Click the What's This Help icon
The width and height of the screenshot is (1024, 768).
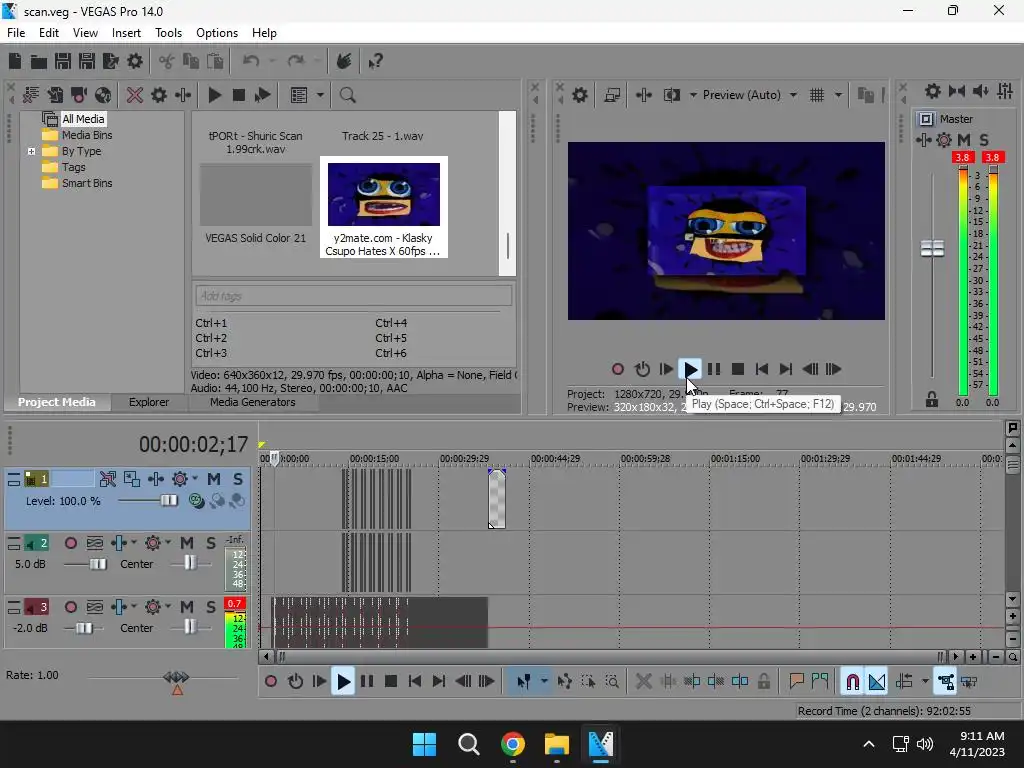[x=376, y=61]
